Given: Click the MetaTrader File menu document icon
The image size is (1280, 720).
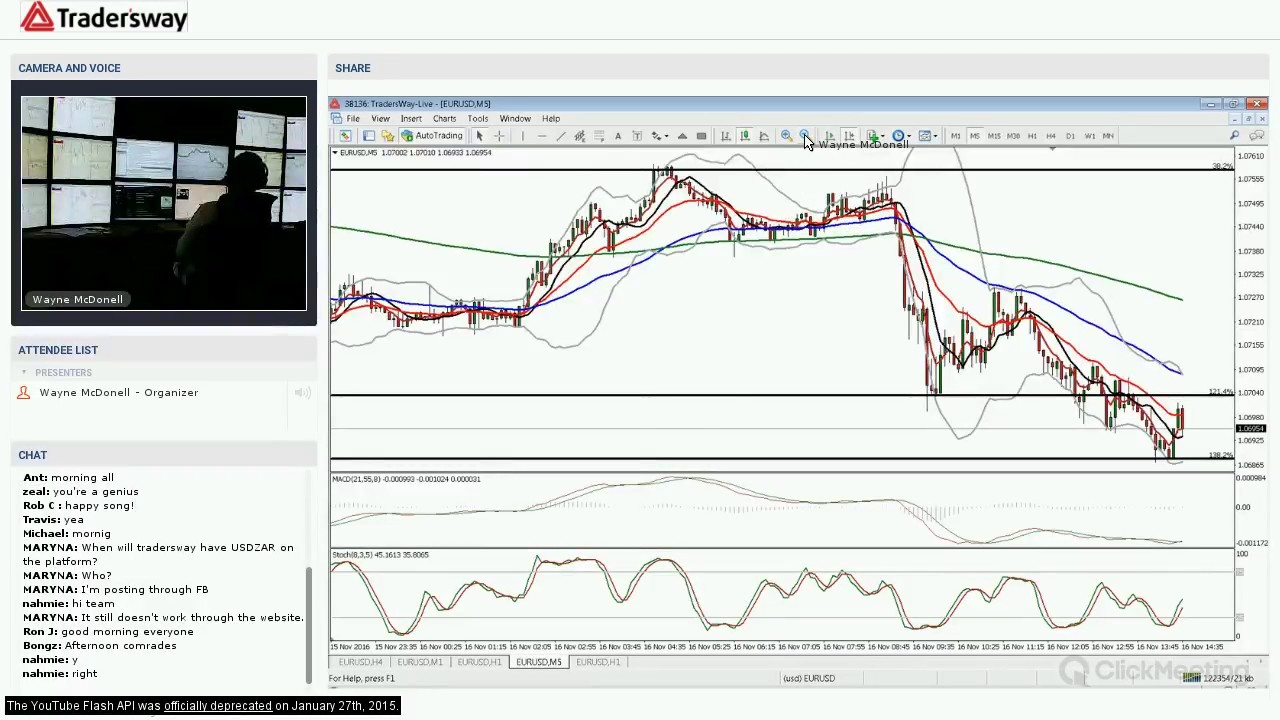Looking at the screenshot, I should tap(336, 118).
